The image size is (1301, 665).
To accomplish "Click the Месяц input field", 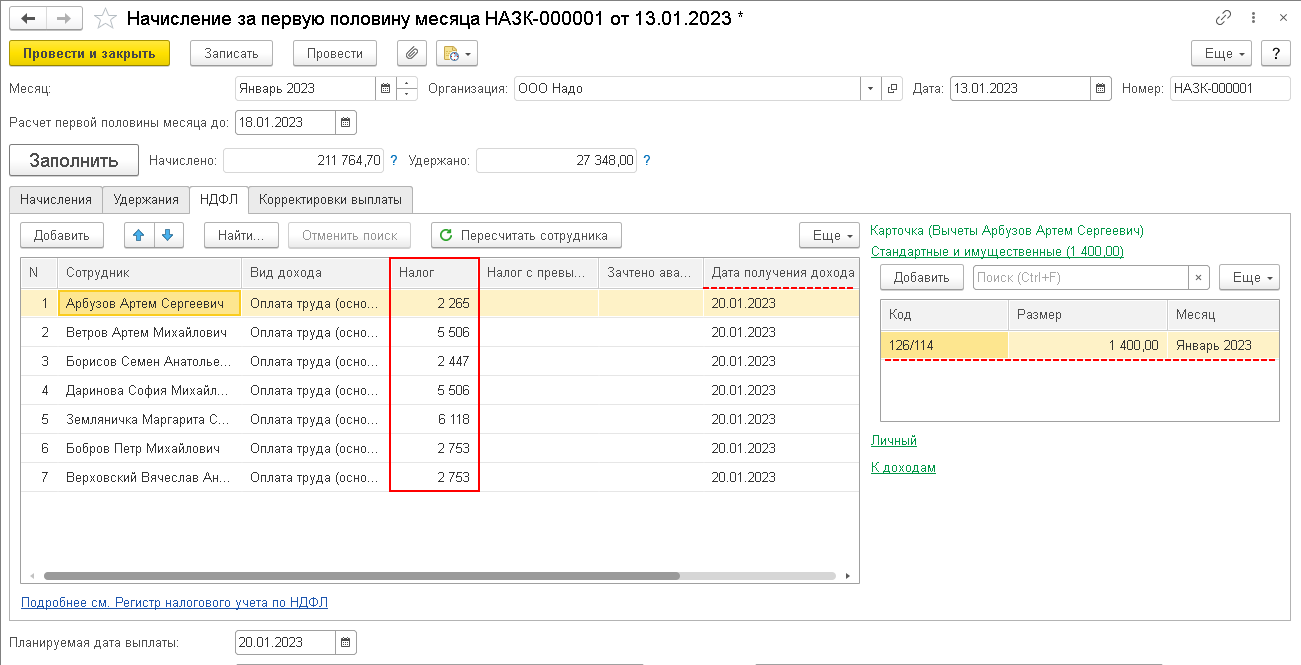I will click(x=305, y=88).
